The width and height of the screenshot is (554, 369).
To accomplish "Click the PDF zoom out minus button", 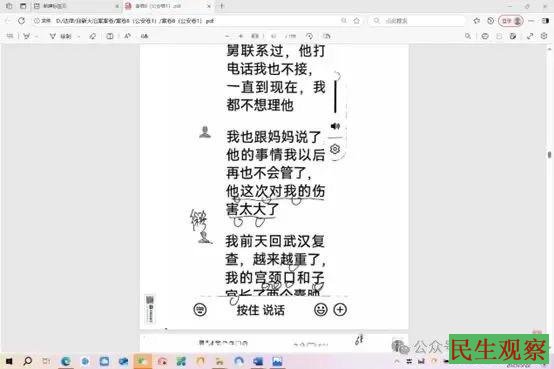I will tap(227, 36).
